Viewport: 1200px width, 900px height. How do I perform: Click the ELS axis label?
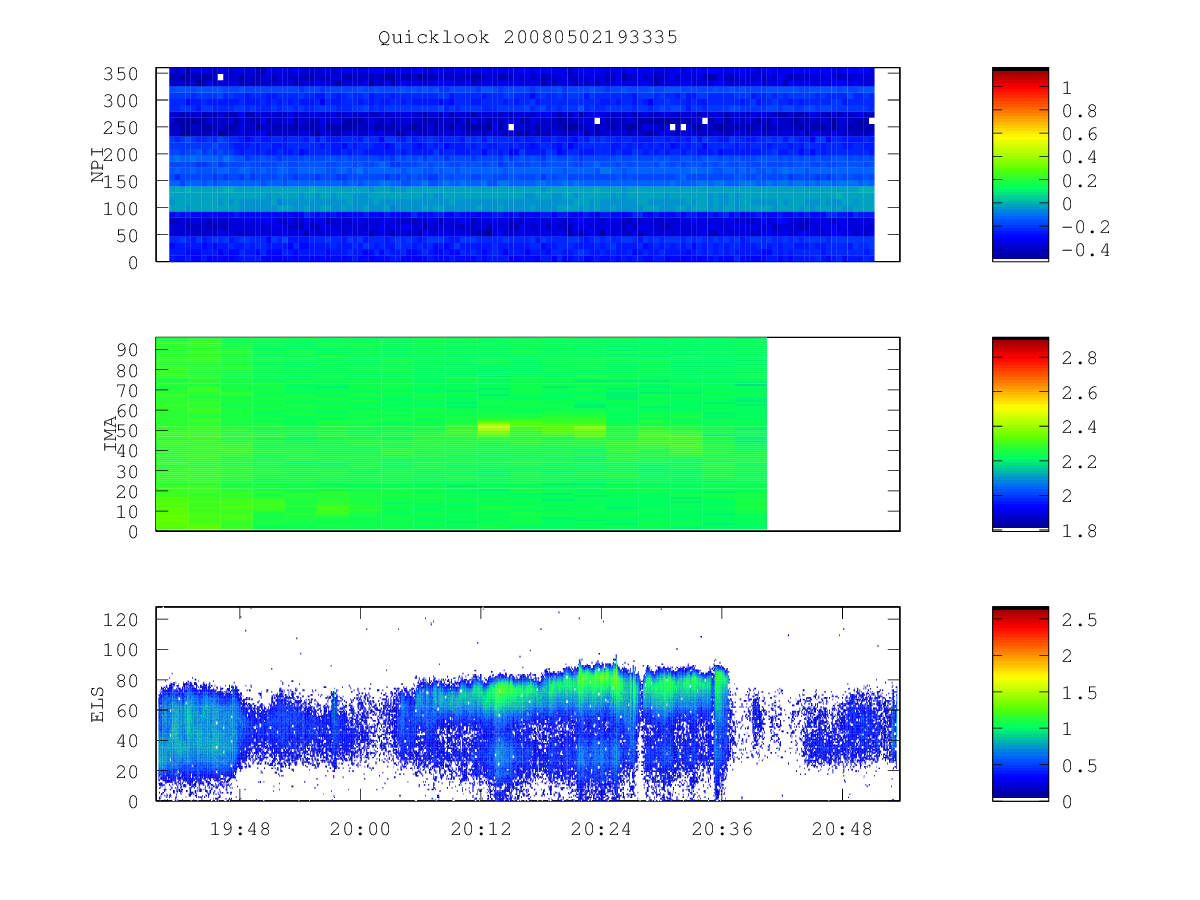click(x=98, y=704)
